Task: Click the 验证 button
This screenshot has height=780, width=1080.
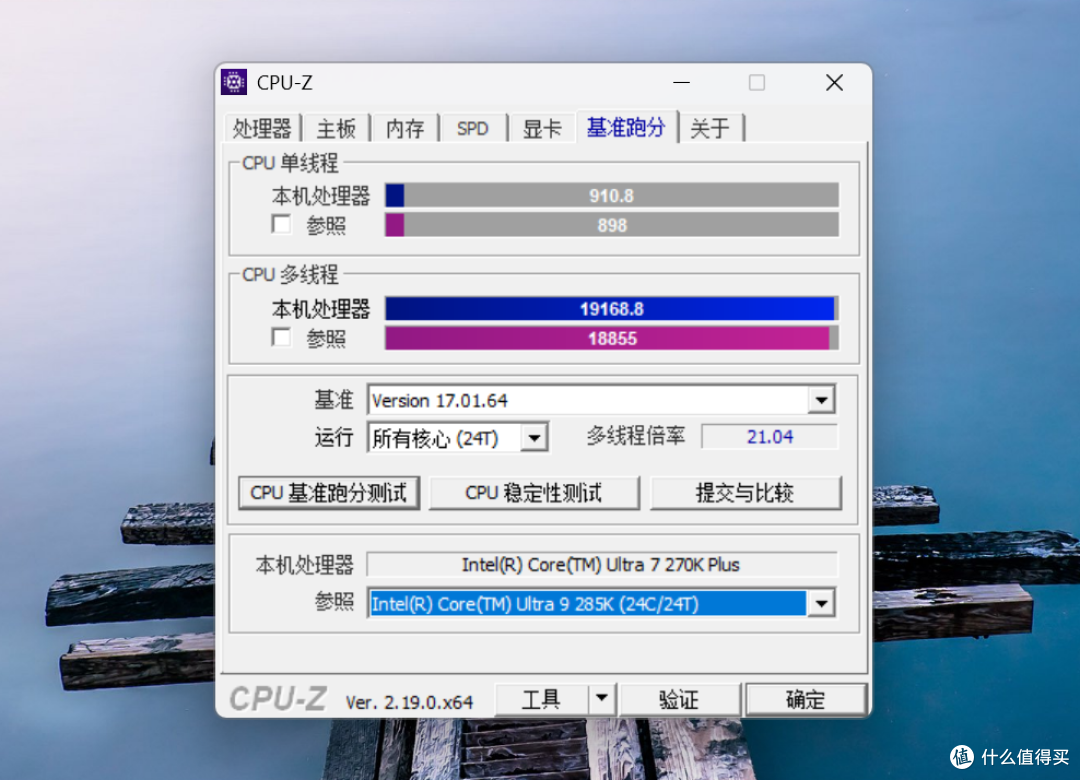Action: click(x=679, y=699)
